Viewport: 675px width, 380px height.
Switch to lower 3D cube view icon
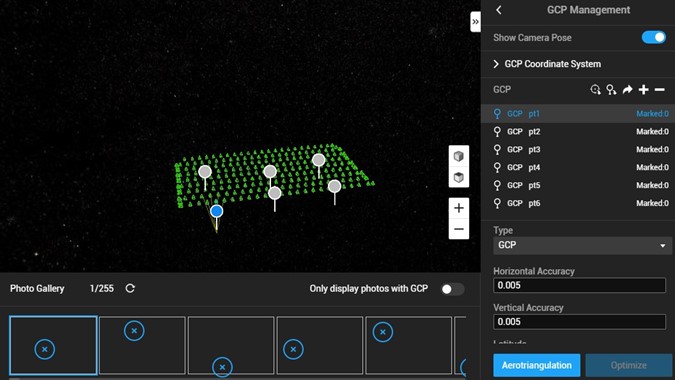458,177
